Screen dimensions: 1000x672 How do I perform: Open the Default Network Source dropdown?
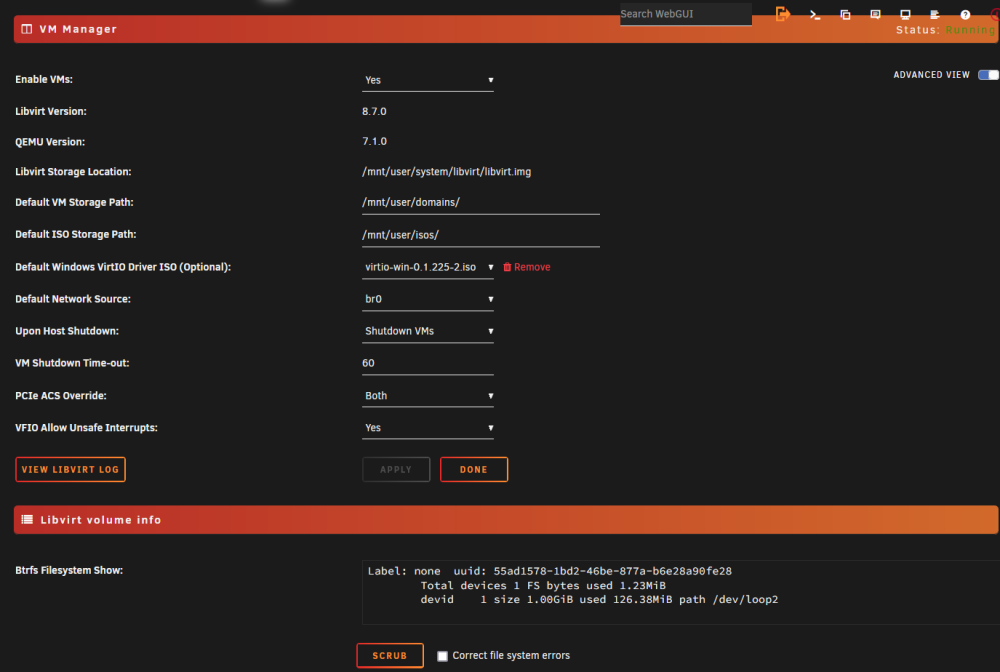[427, 299]
